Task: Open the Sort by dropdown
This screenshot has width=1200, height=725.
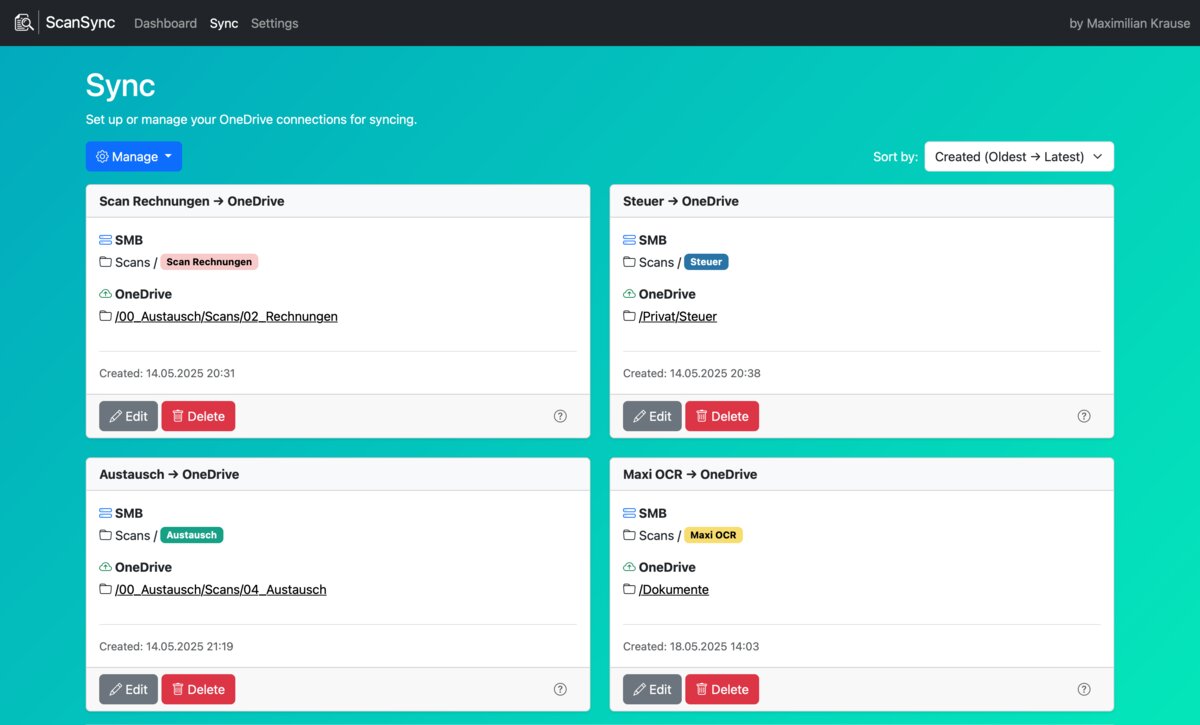Action: point(1018,156)
